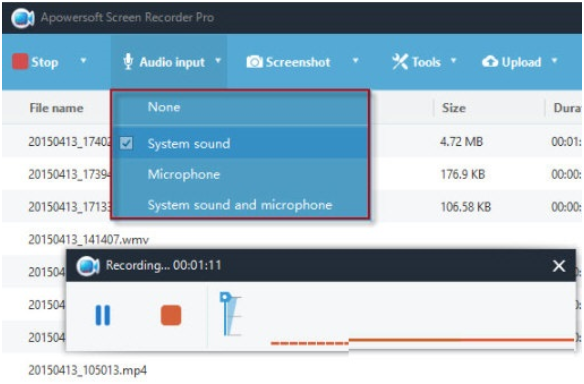
Task: Uncheck the System sound checkbox
Action: [126, 143]
